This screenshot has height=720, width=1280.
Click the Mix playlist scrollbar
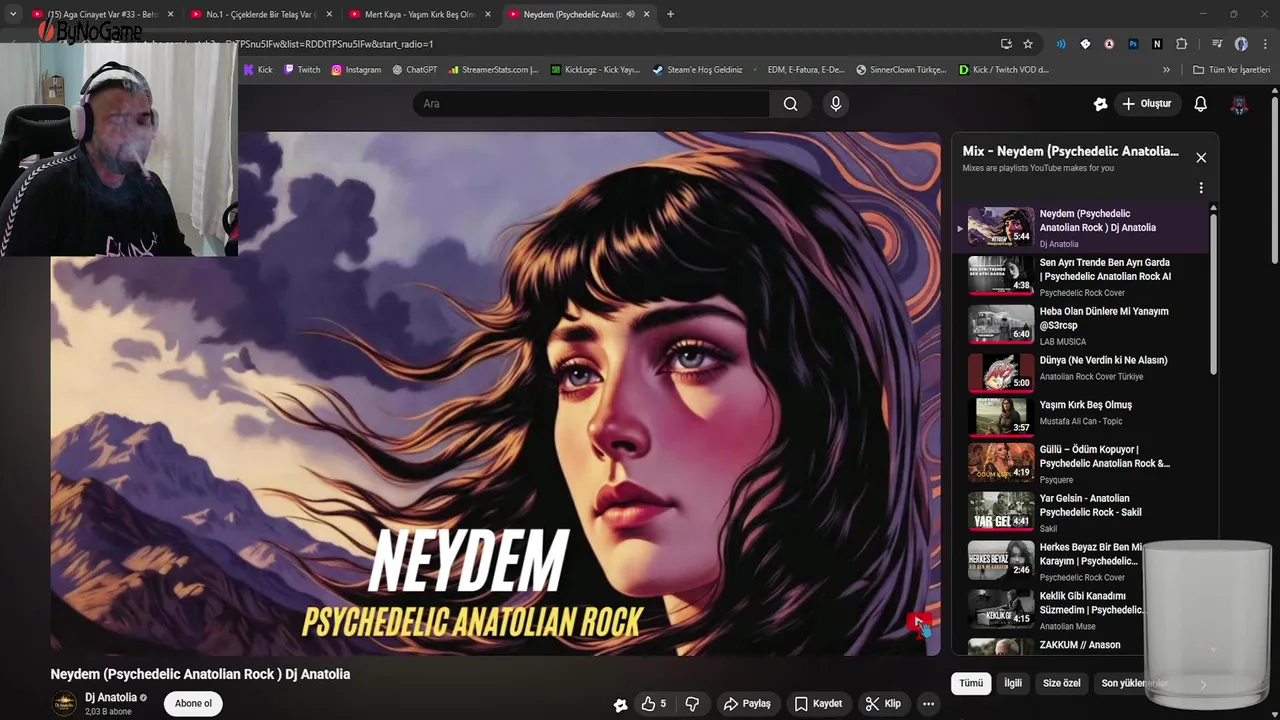click(1214, 294)
